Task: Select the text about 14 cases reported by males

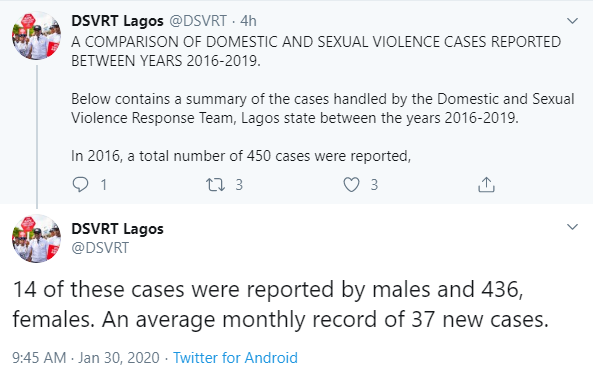Action: 281,304
